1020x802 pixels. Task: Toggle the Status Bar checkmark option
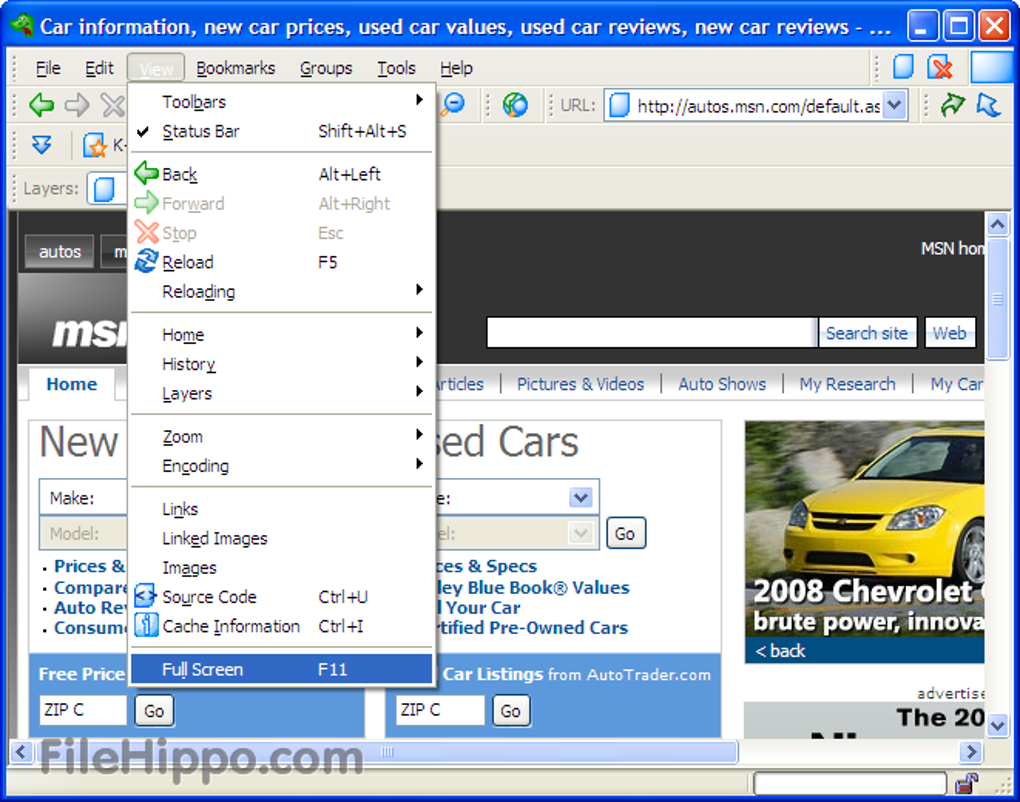point(200,131)
